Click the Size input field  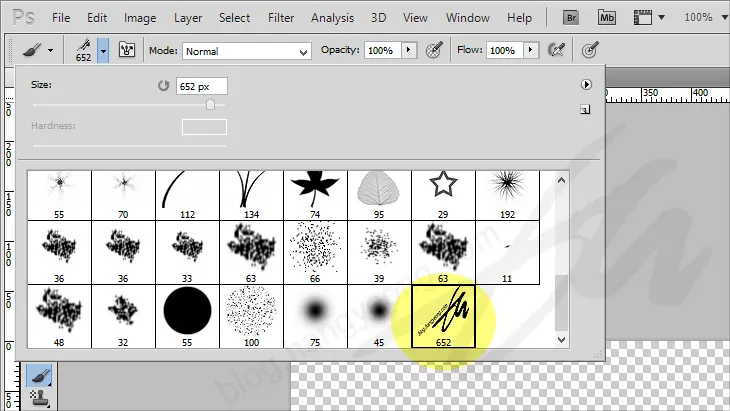click(201, 86)
